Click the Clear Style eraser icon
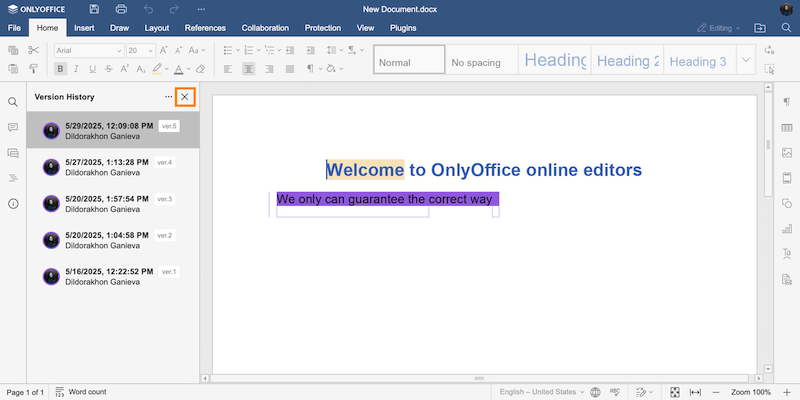Viewport: 800px width, 400px height. tap(200, 69)
